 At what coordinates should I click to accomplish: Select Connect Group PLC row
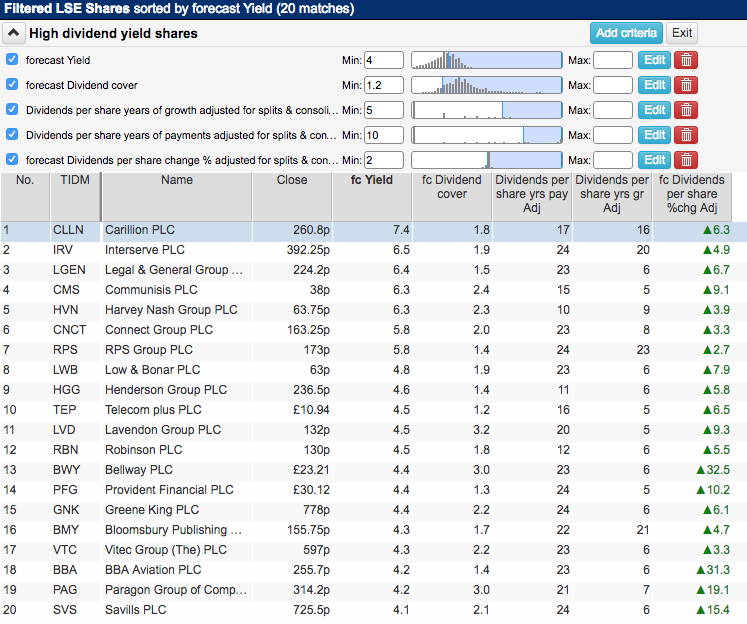[374, 330]
